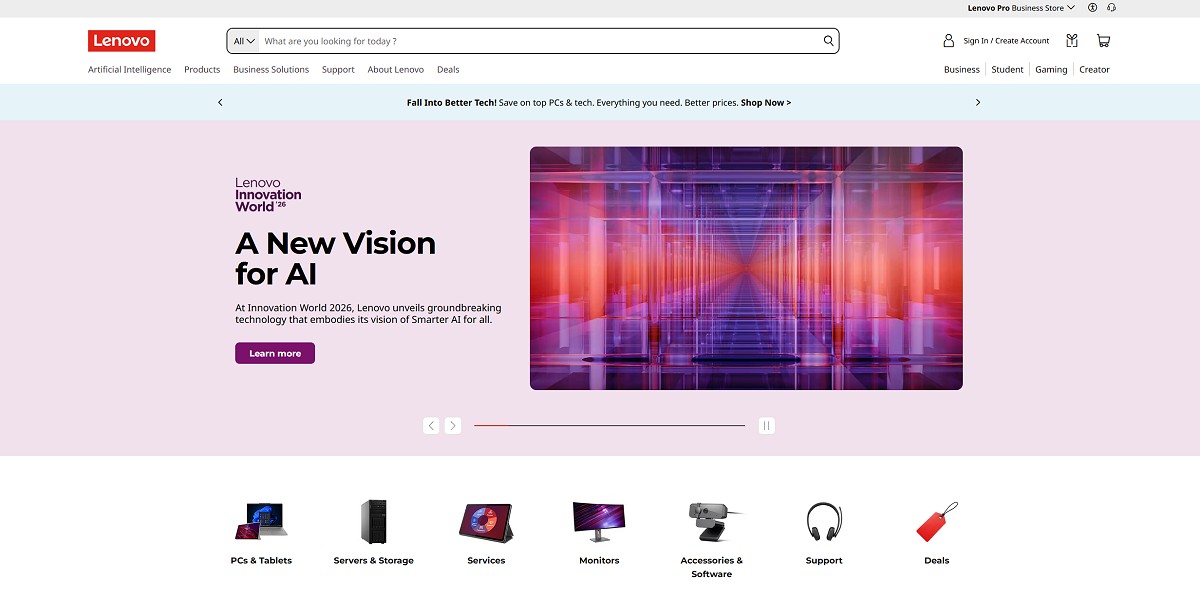This screenshot has width=1200, height=601.
Task: Go to the Business store link
Action: (962, 70)
